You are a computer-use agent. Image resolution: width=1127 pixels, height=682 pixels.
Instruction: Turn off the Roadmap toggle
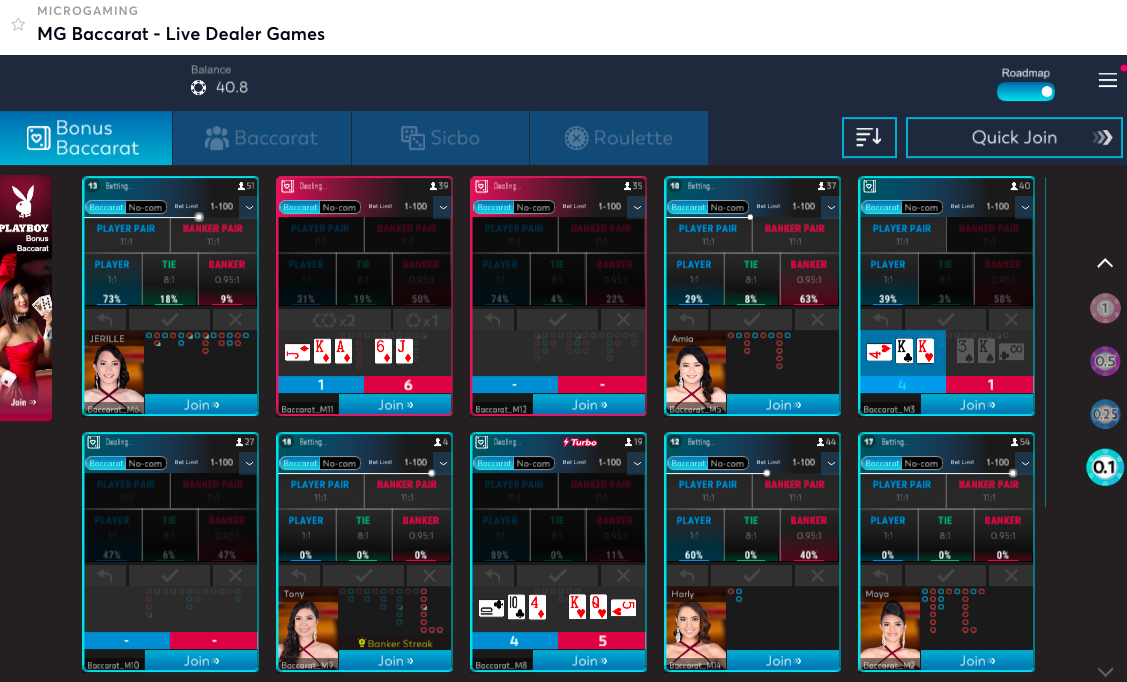1027,92
